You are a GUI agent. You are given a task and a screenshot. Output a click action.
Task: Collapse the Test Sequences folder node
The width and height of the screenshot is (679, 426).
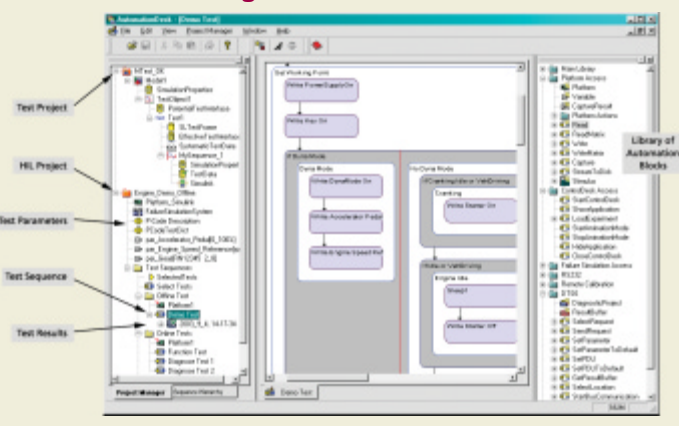click(x=128, y=268)
